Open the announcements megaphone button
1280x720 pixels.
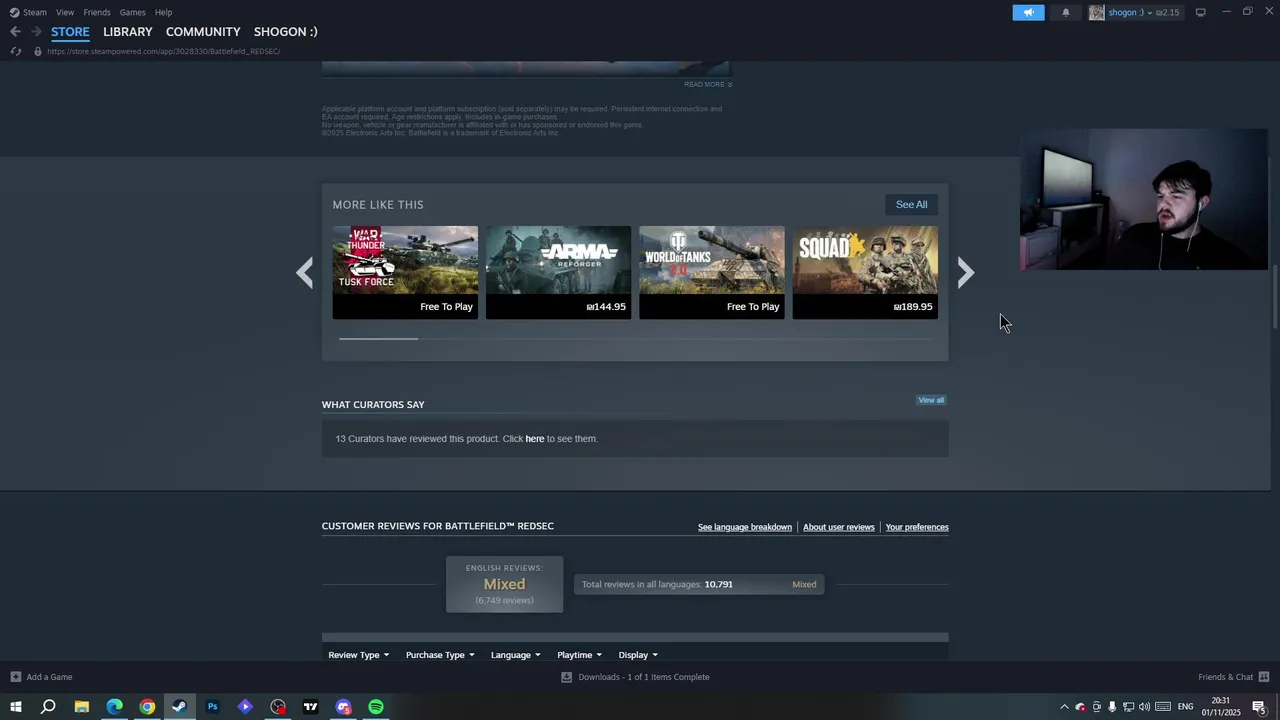point(1028,12)
